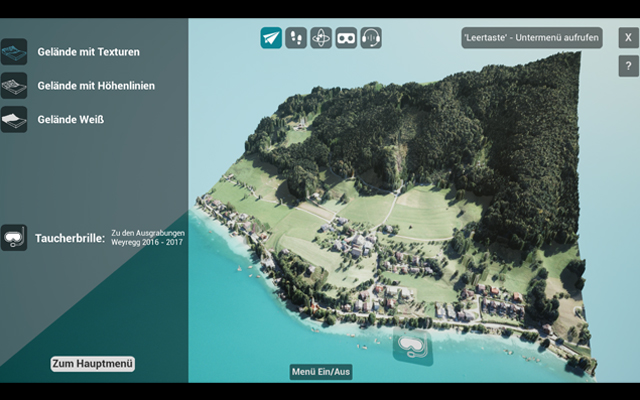Viewport: 640px width, 400px height.
Task: Click the 'Leertaste' - Untermenü aufrufen hint
Action: (532, 38)
